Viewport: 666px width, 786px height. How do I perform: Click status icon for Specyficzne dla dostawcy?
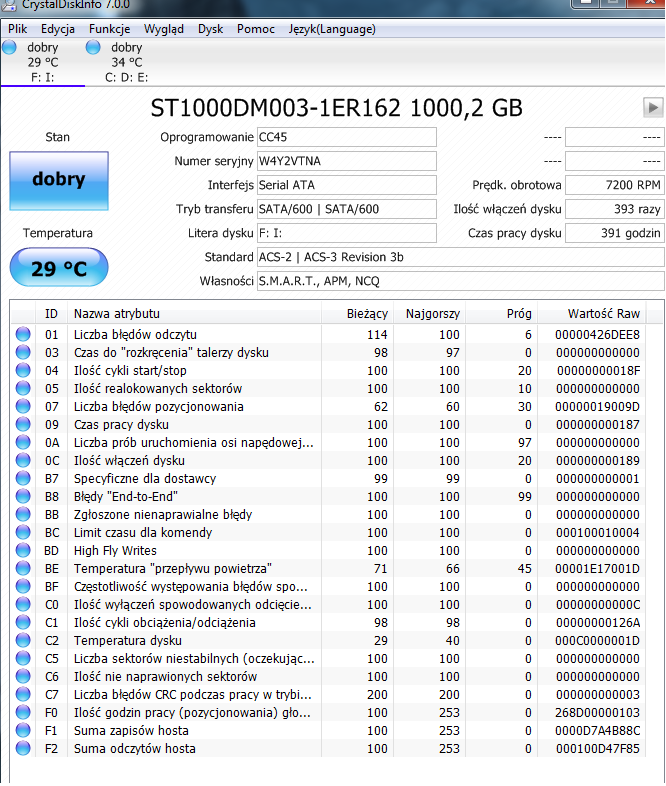23,479
